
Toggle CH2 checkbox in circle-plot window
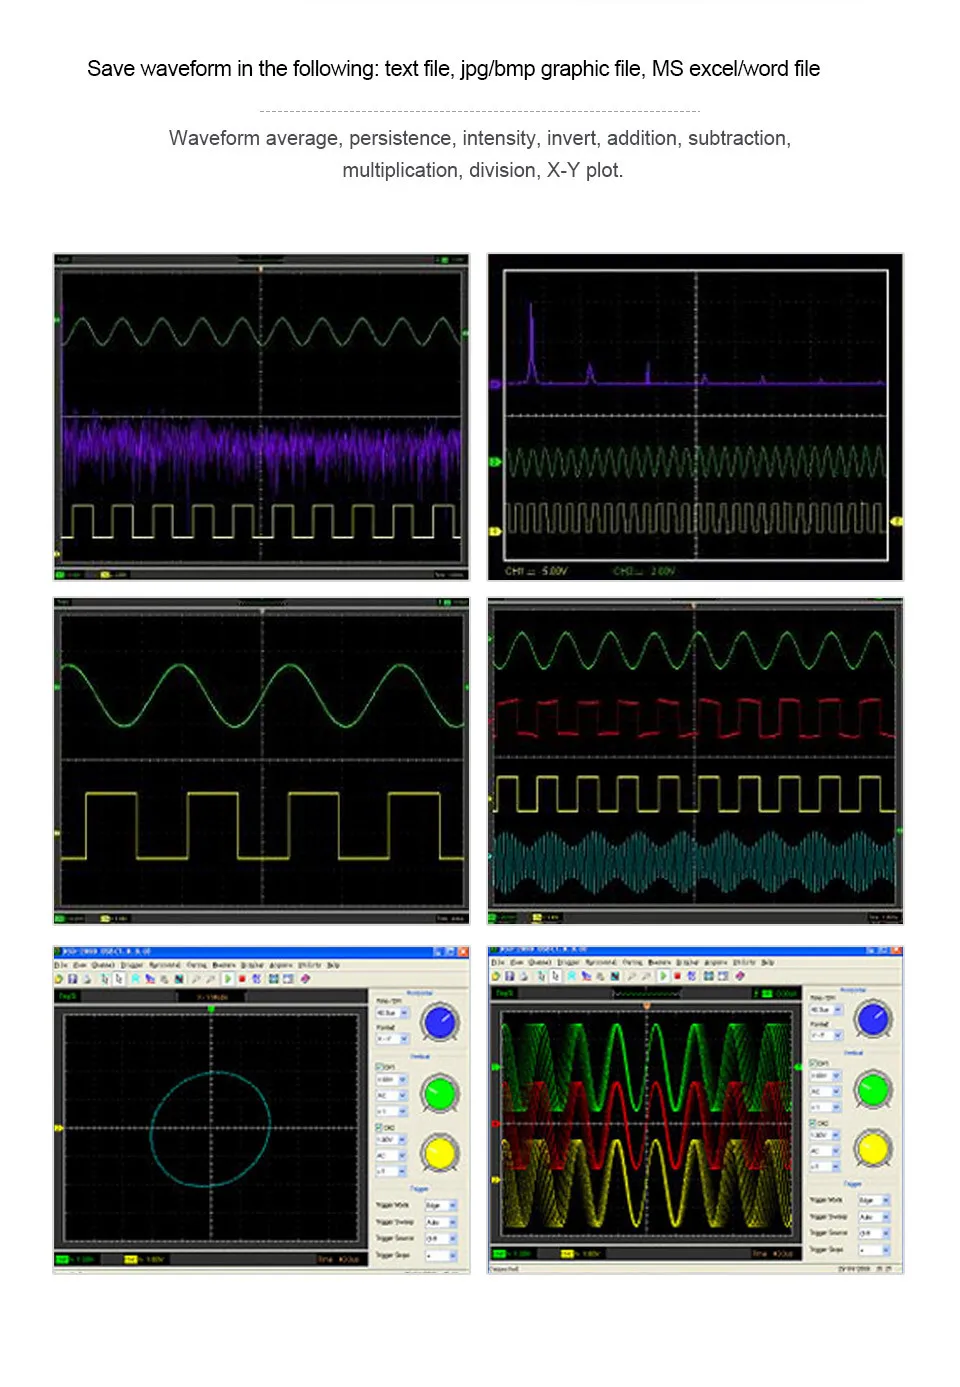coord(378,1127)
